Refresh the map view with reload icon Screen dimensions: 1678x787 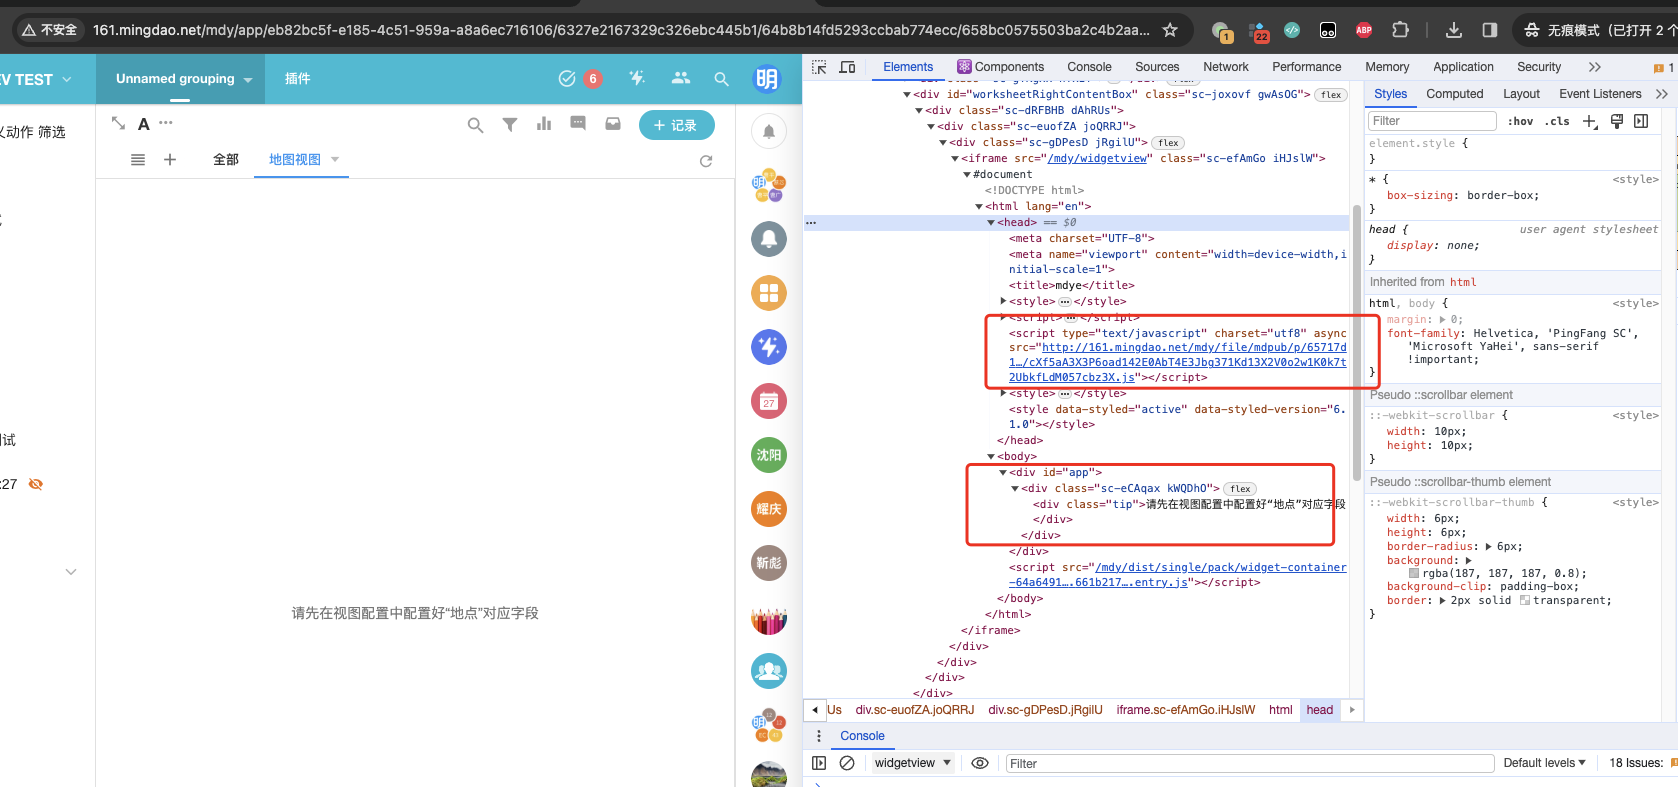click(706, 160)
